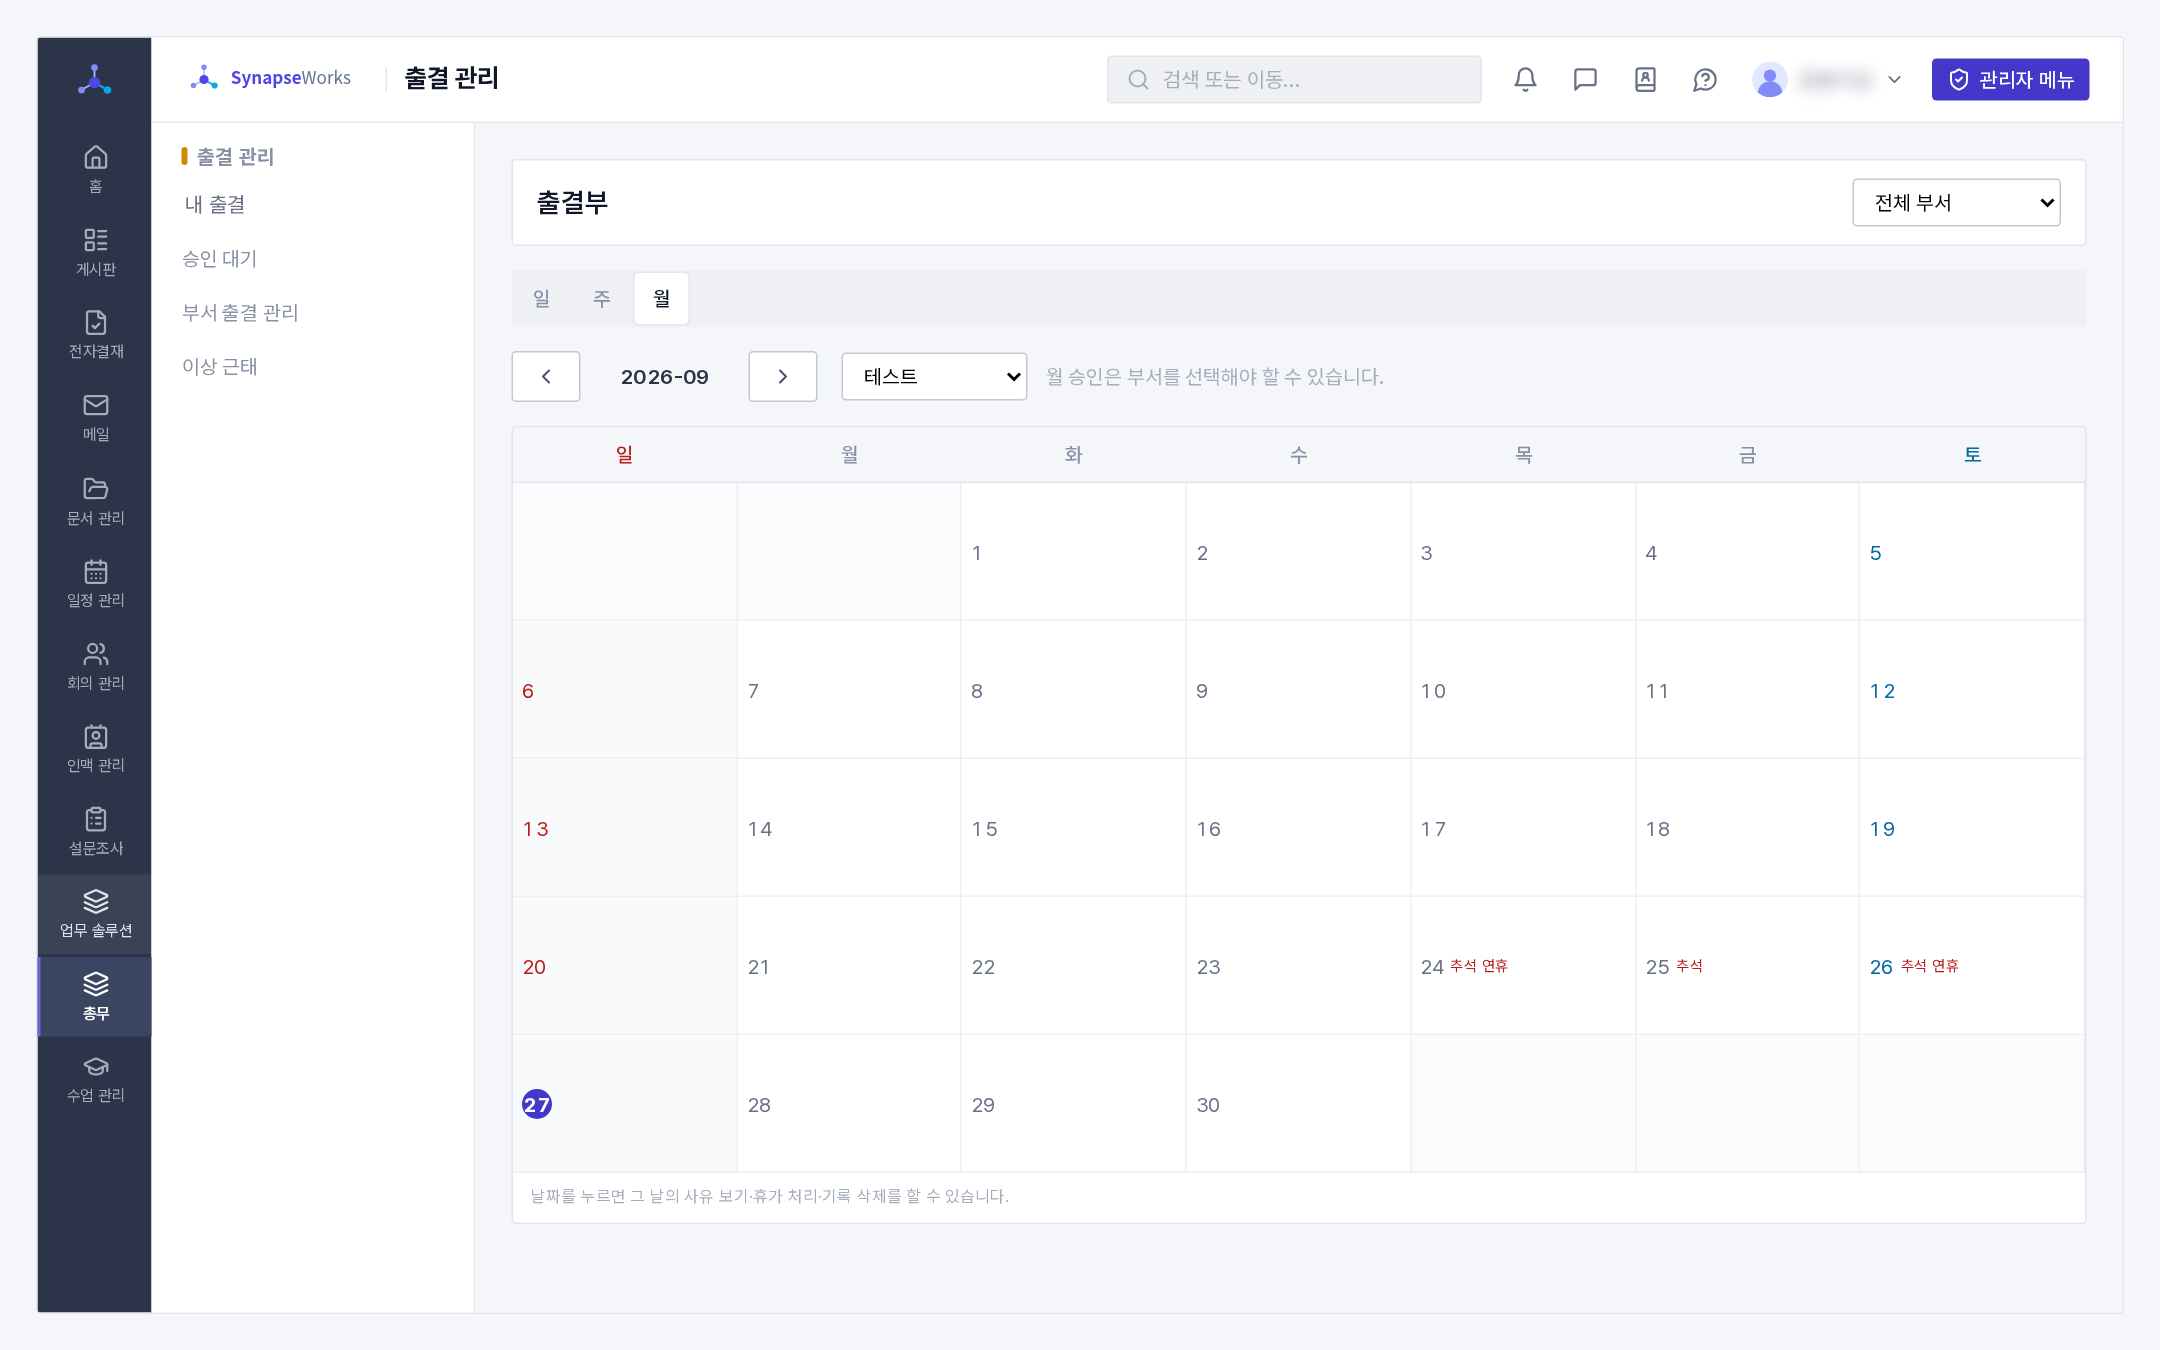Select date 30 in the calendar

click(x=1298, y=1104)
